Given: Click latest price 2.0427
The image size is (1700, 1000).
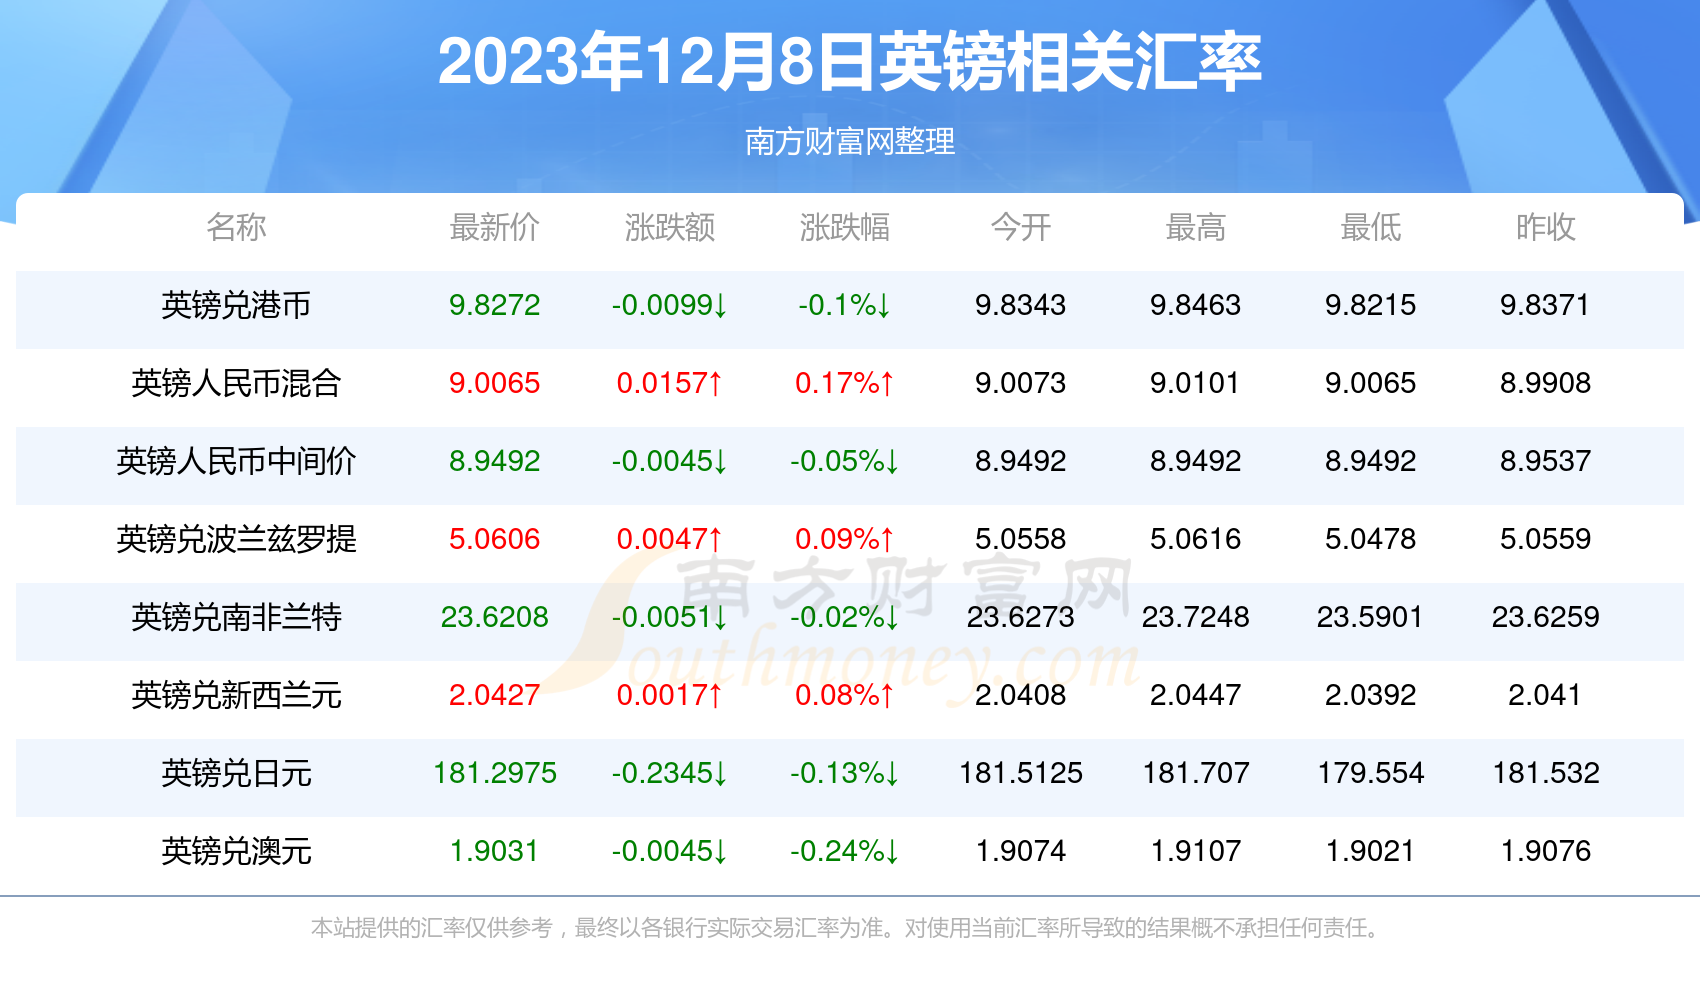Looking at the screenshot, I should pos(494,695).
